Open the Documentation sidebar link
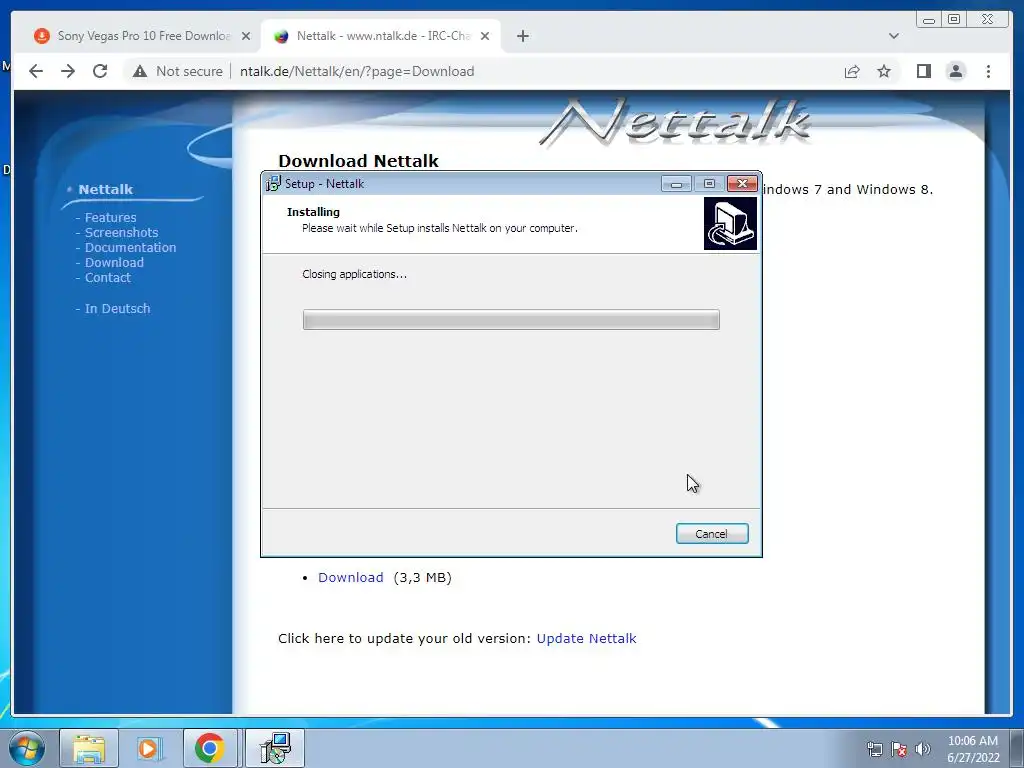This screenshot has width=1024, height=768. point(130,248)
